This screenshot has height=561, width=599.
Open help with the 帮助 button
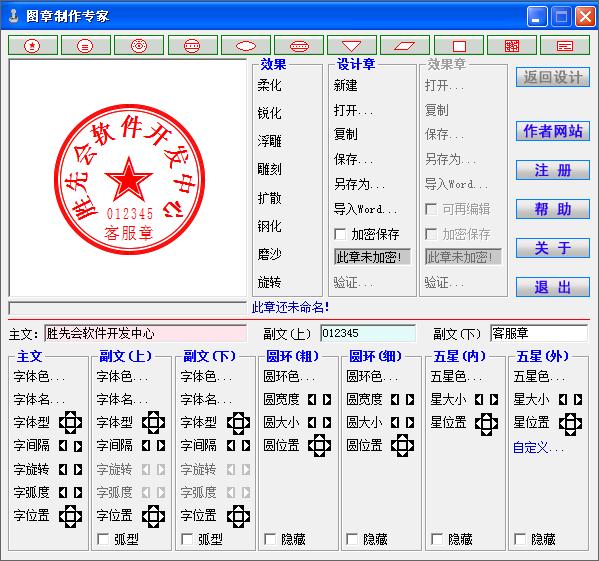[553, 209]
